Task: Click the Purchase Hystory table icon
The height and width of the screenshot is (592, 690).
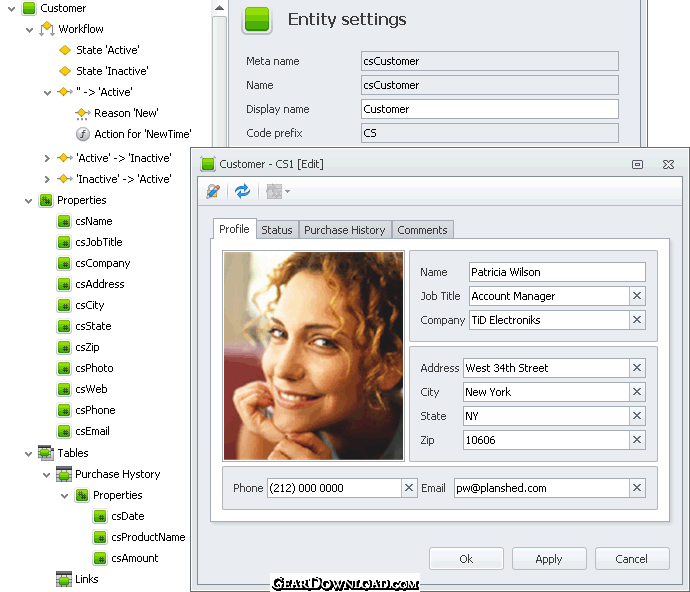Action: (64, 474)
